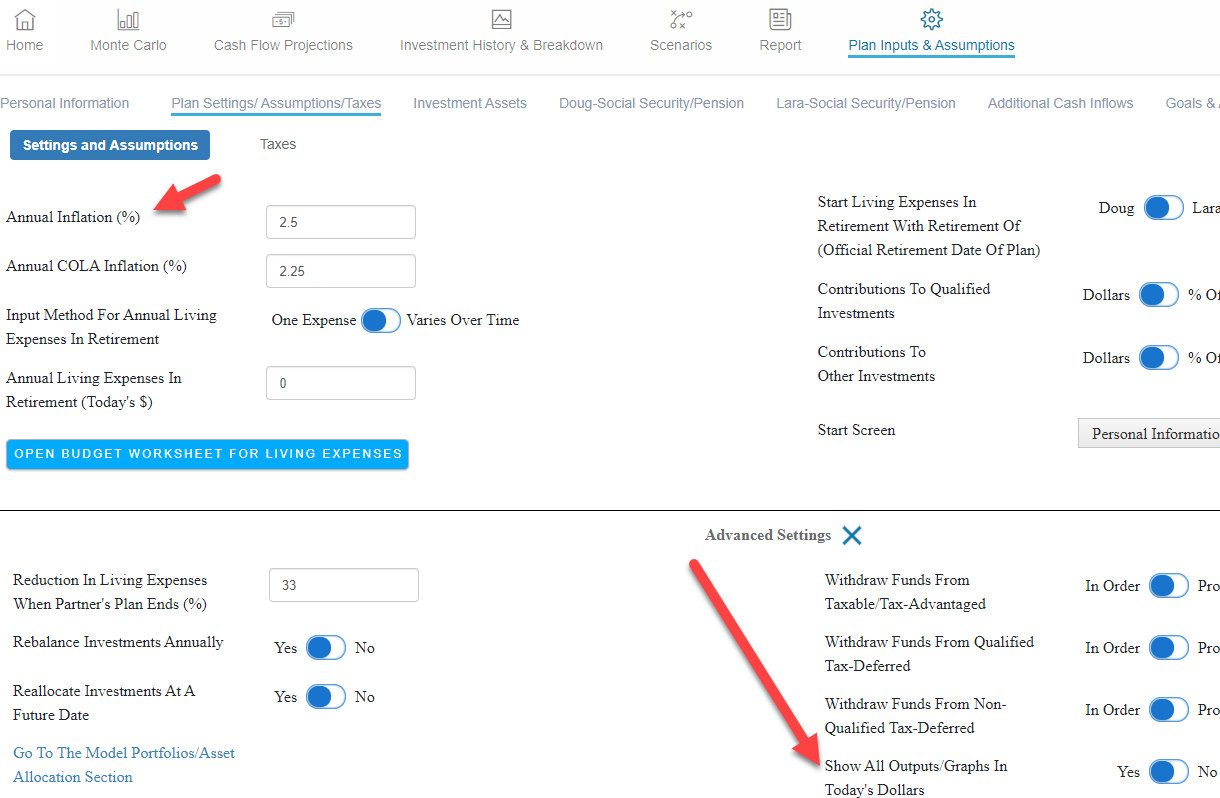Close Advanced Settings with X icon
The height and width of the screenshot is (798, 1220).
point(852,535)
